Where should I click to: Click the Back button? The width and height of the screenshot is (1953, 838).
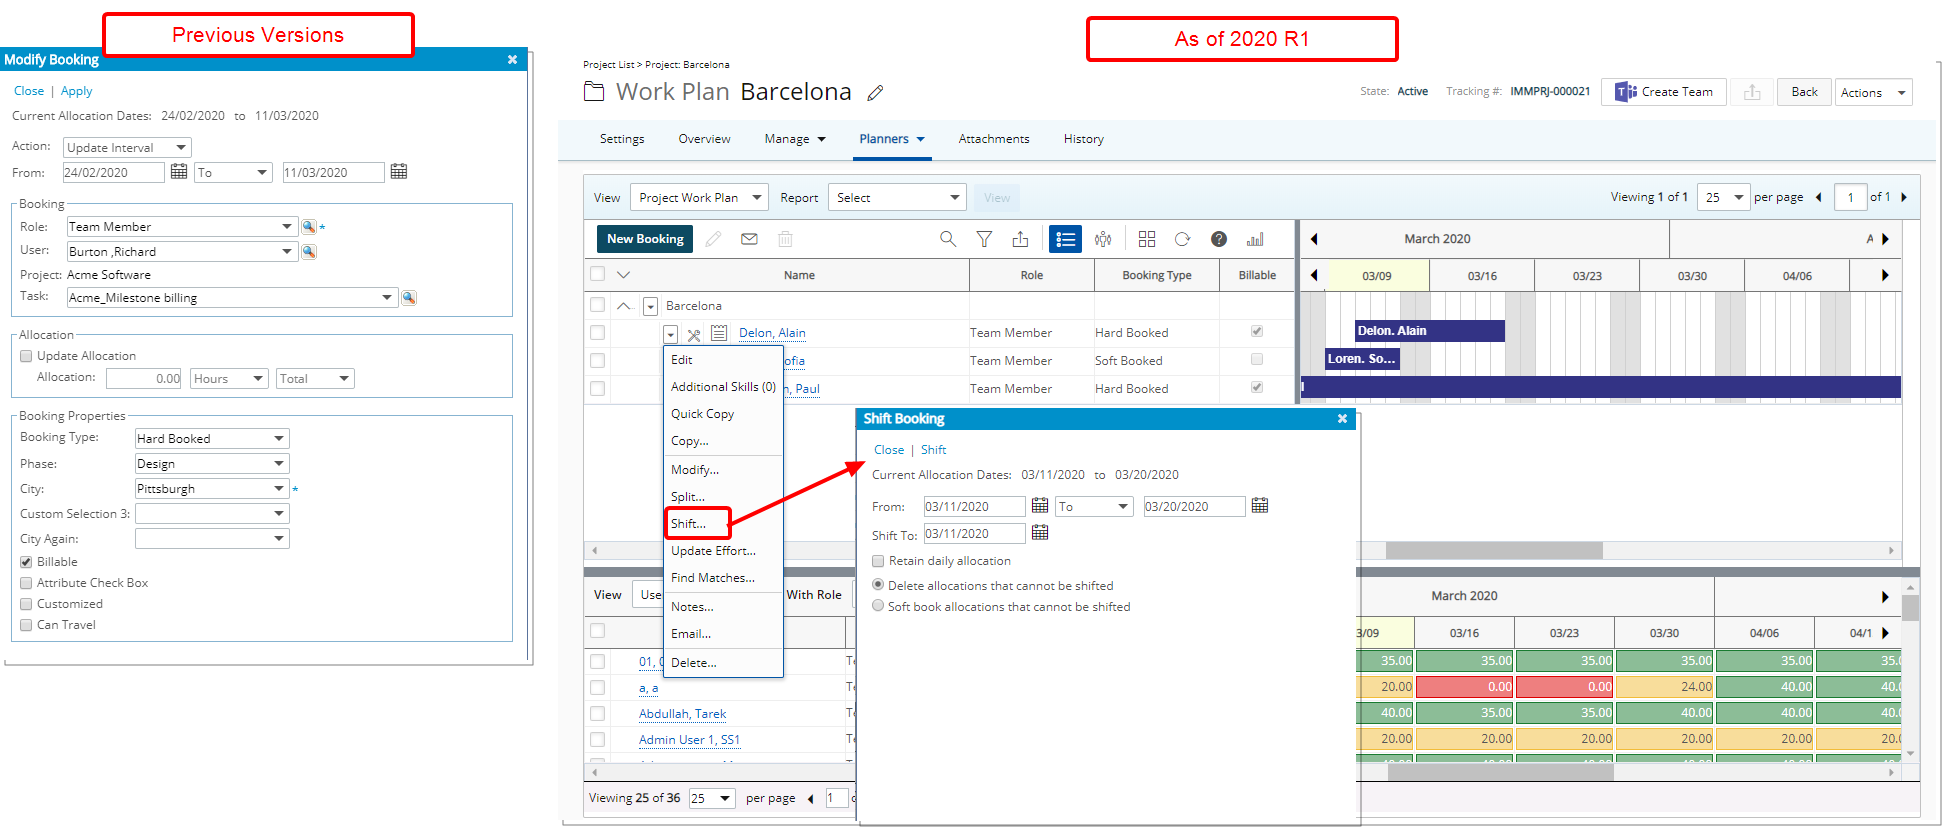point(1804,92)
